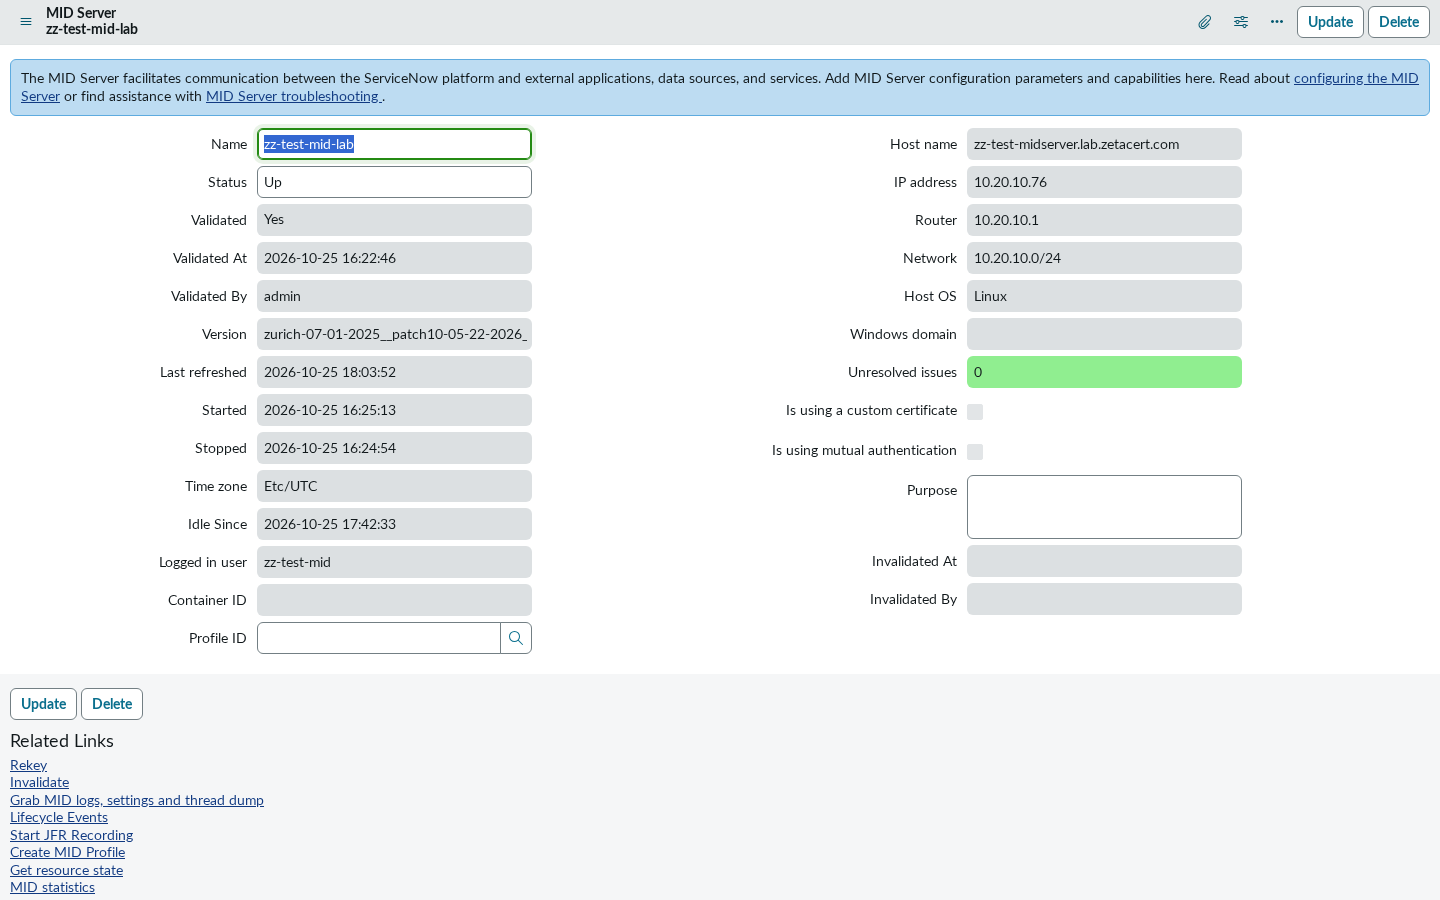Screen dimensions: 1440x900
Task: Click Grab MID logs, settings and thread dump
Action: 137,800
